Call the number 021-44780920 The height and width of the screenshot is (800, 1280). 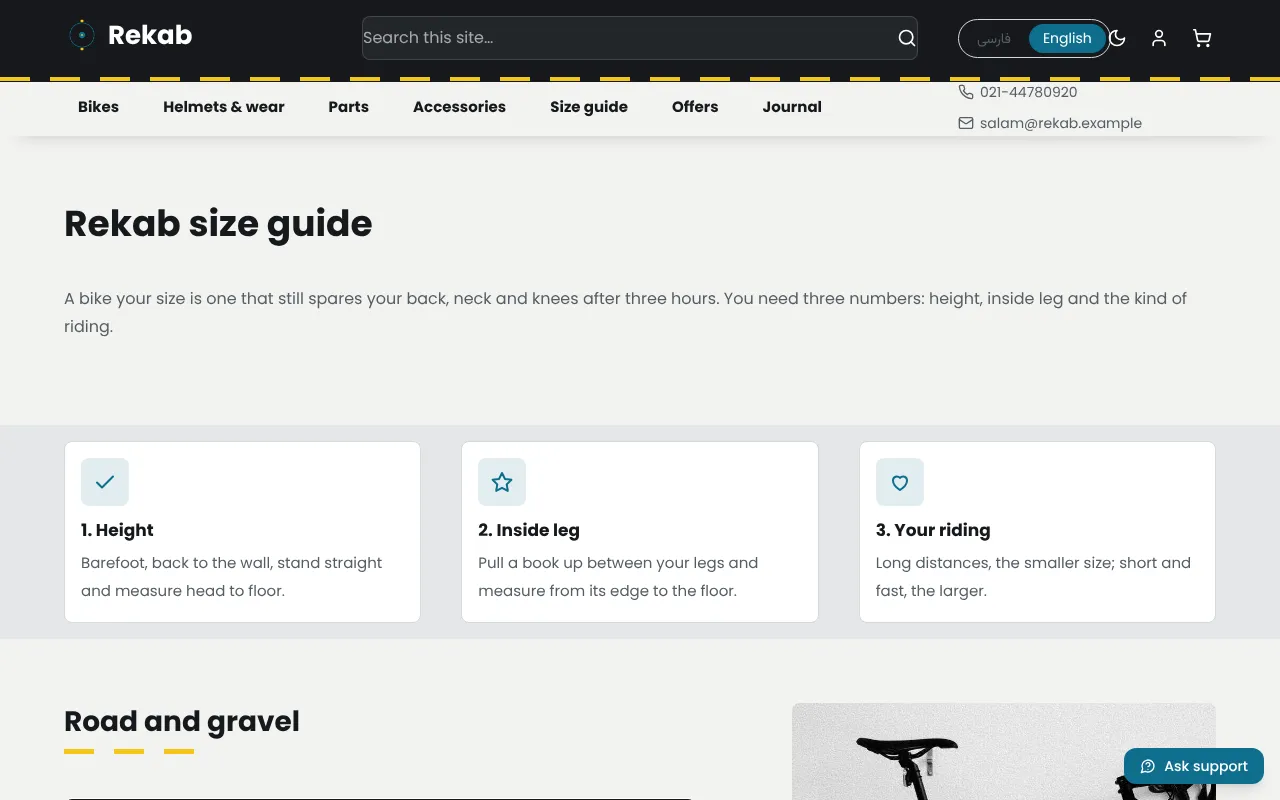click(1029, 92)
